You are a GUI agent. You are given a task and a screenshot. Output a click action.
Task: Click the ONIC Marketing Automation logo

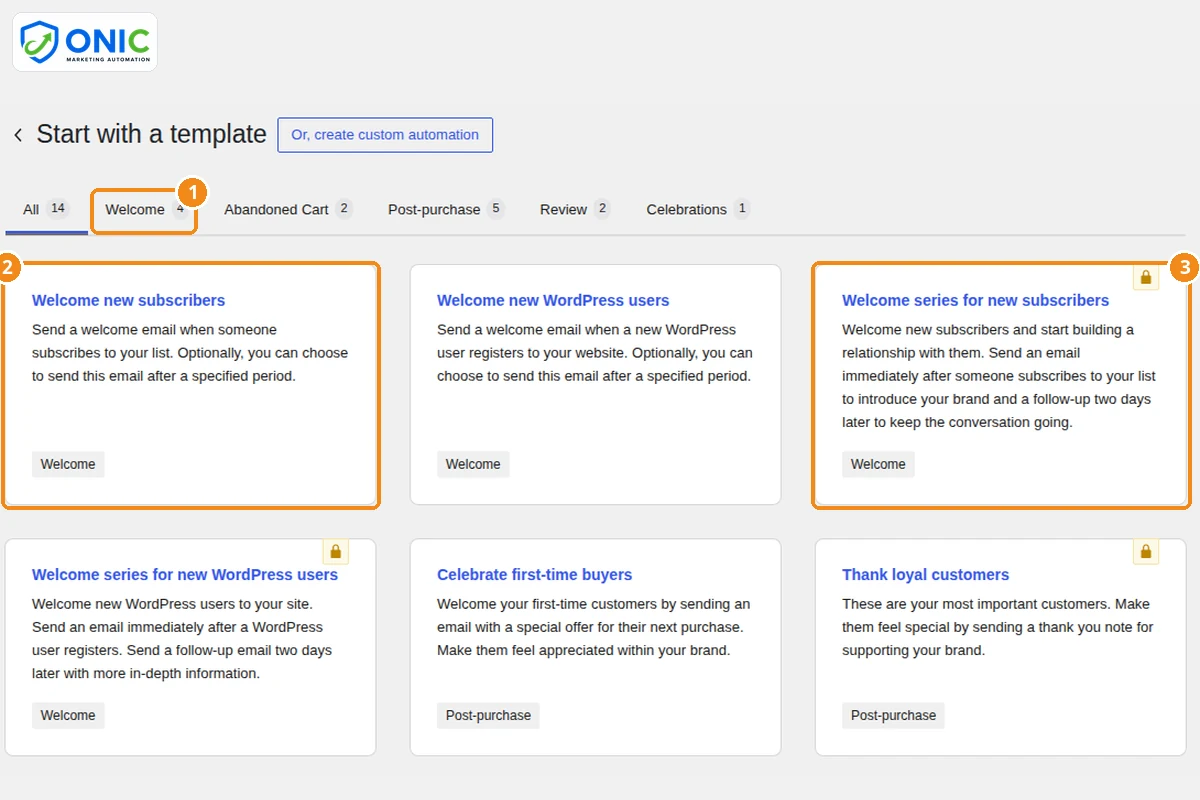pos(85,42)
